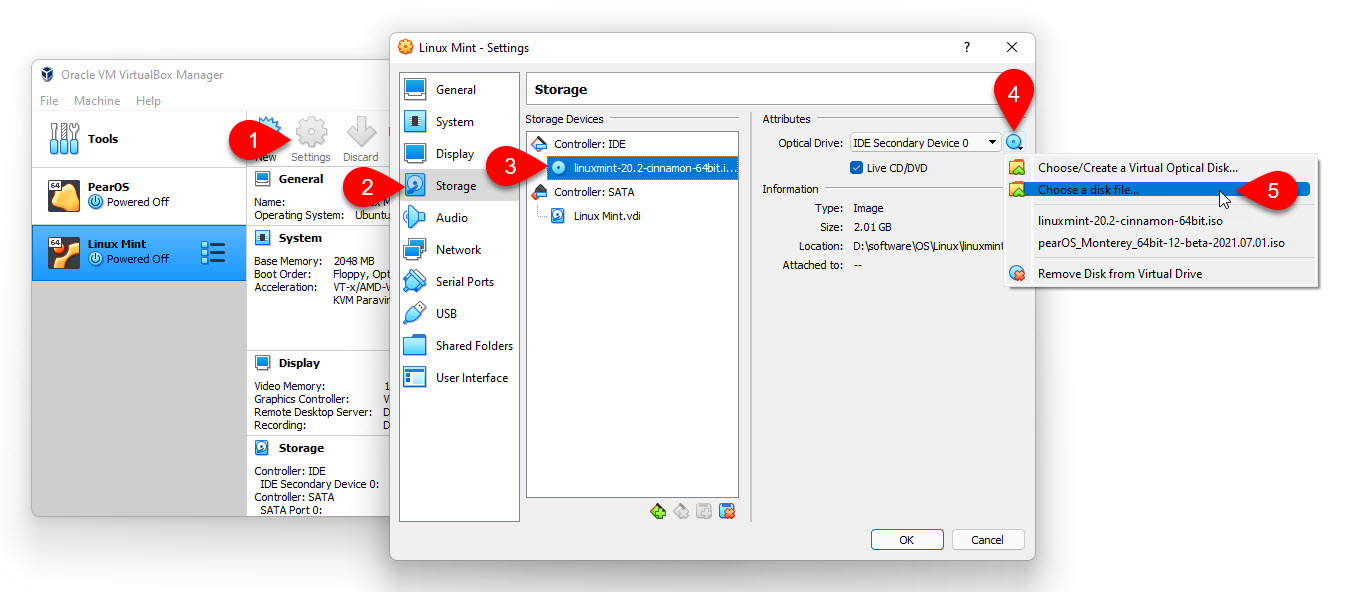Open Settings in VirtualBox Manager toolbar
The width and height of the screenshot is (1351, 592).
[311, 140]
